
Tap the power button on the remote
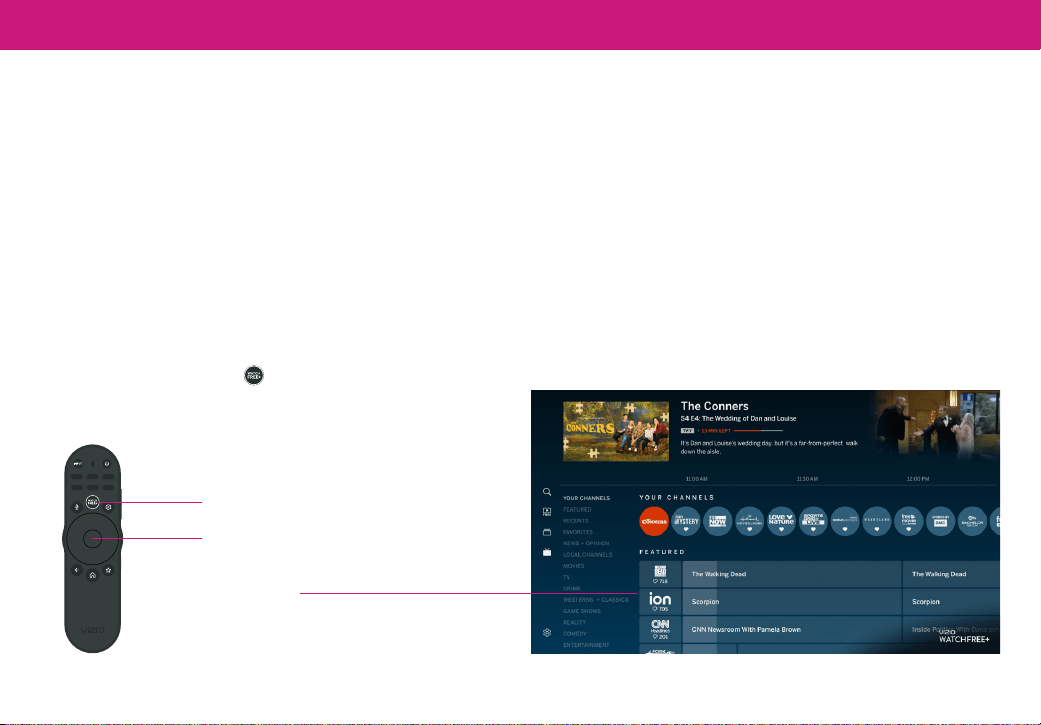(107, 463)
